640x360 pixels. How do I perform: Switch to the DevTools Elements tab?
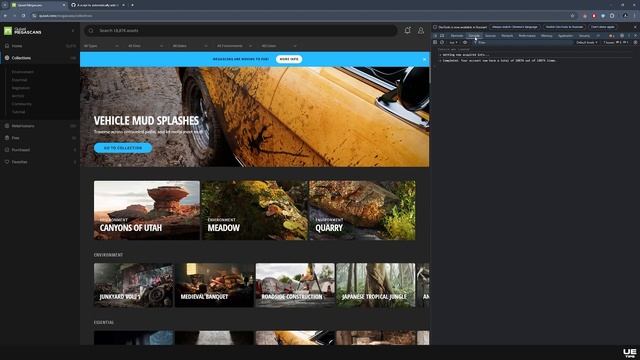tap(457, 36)
